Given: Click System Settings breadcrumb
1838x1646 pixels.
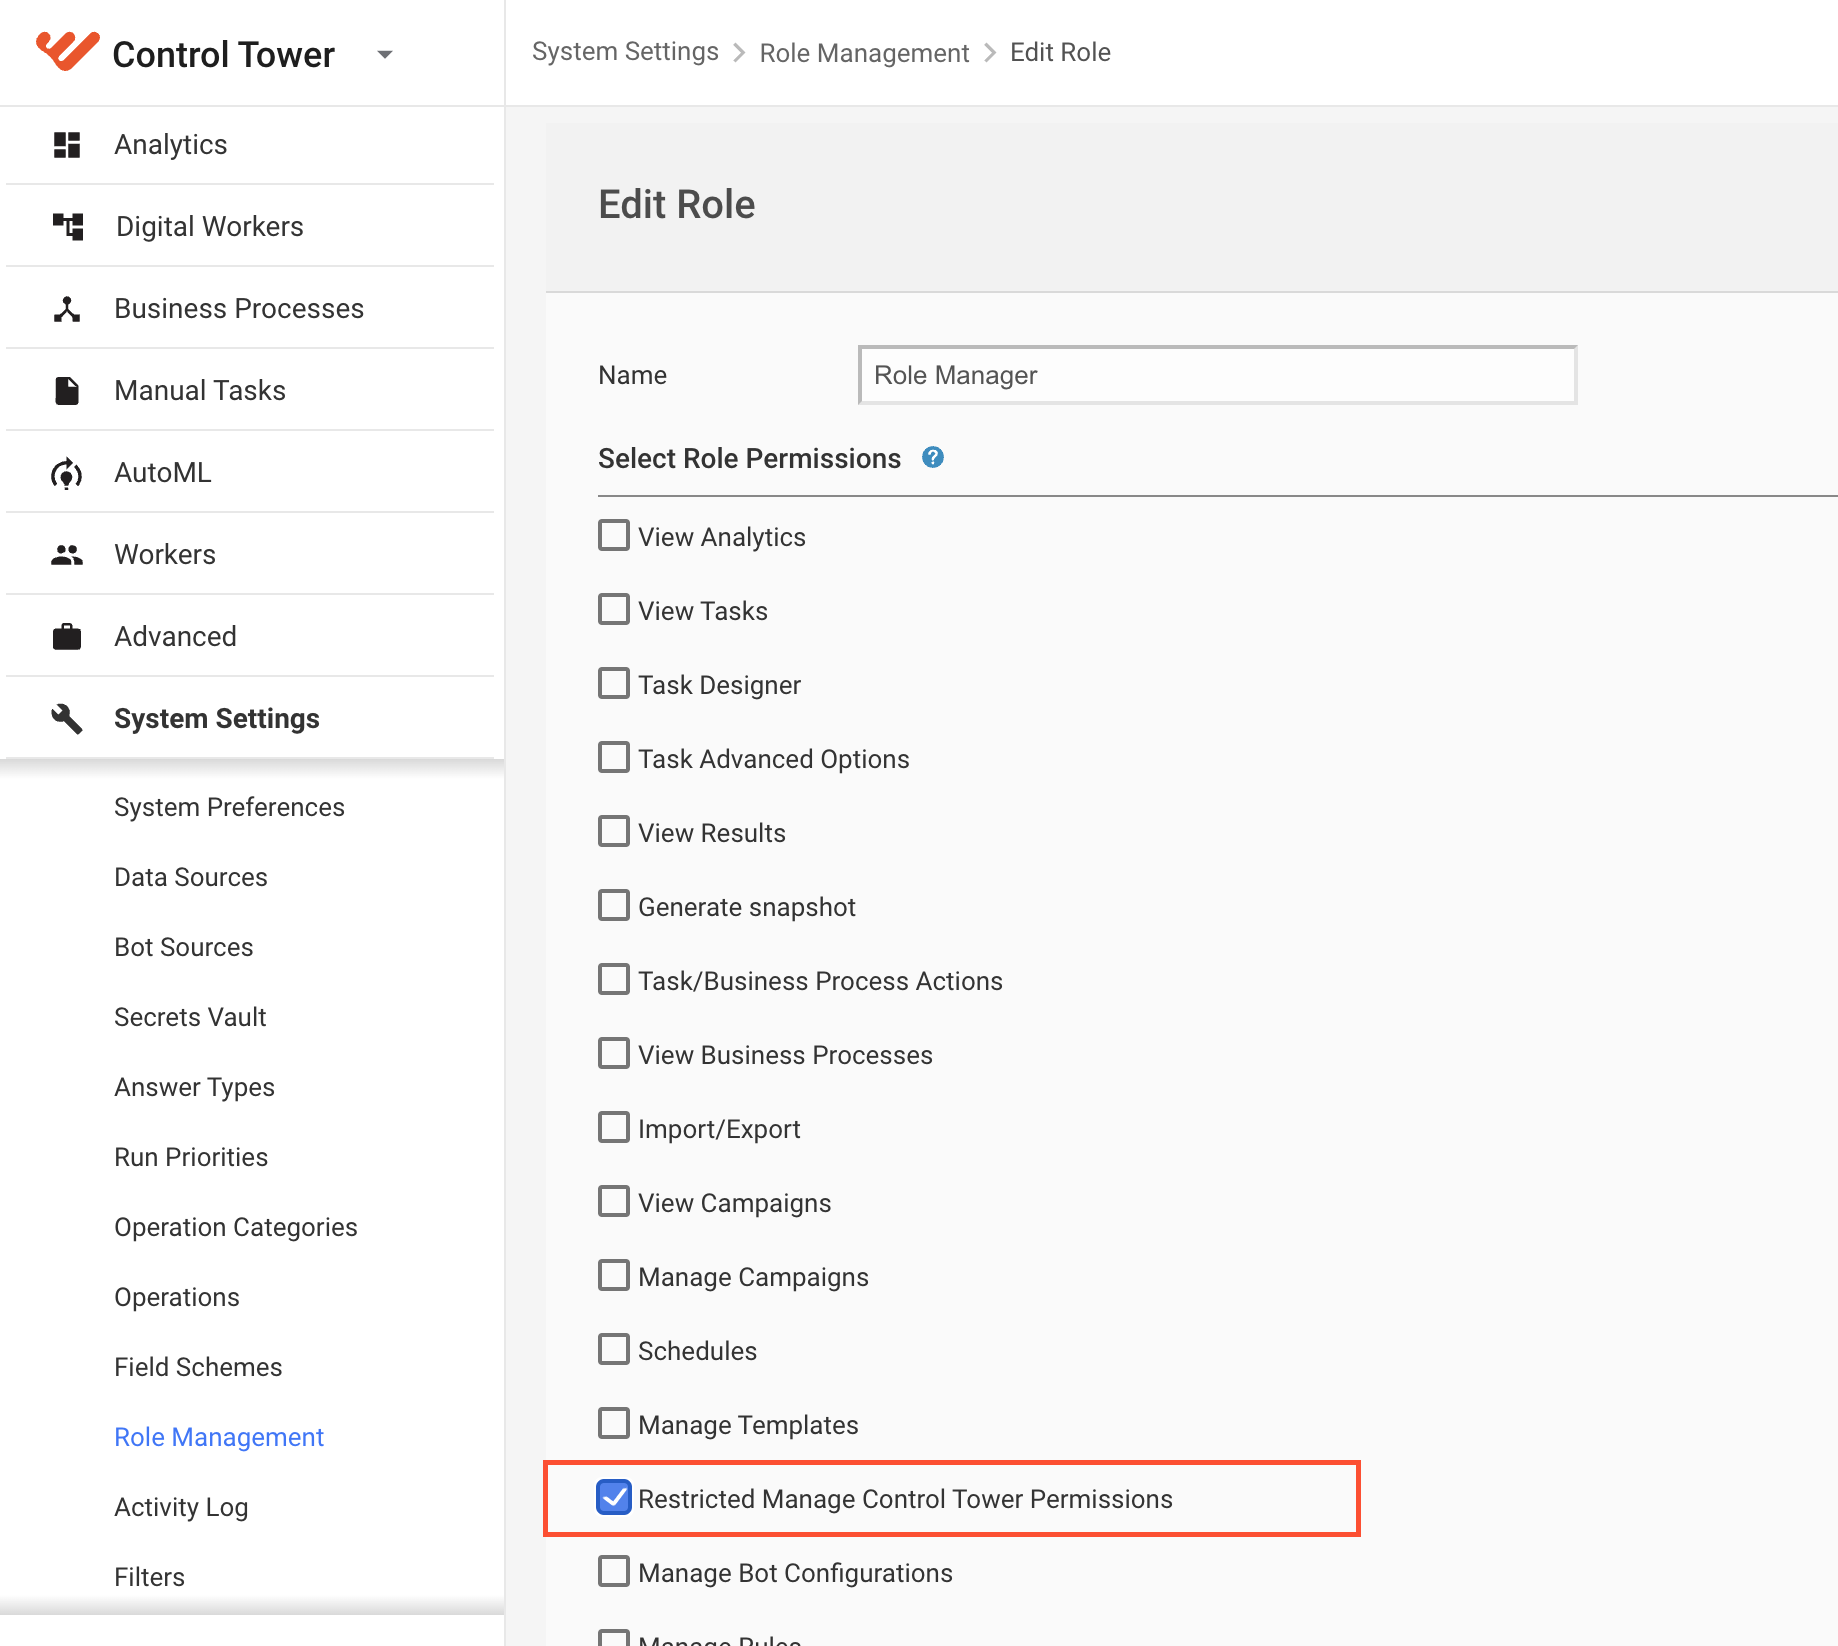Looking at the screenshot, I should click(625, 52).
